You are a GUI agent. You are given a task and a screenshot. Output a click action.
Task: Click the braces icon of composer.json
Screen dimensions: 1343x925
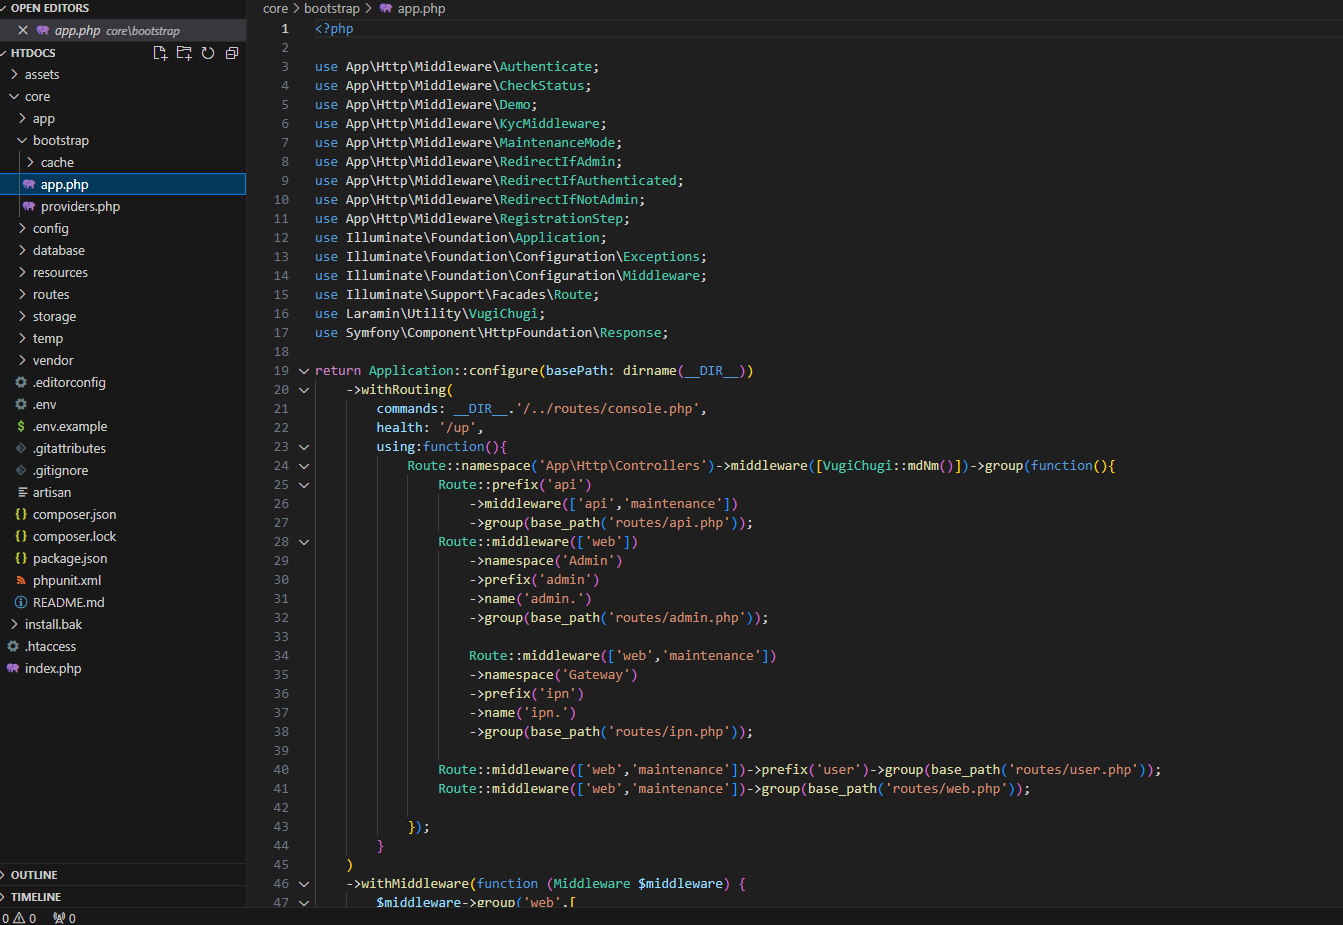[21, 514]
